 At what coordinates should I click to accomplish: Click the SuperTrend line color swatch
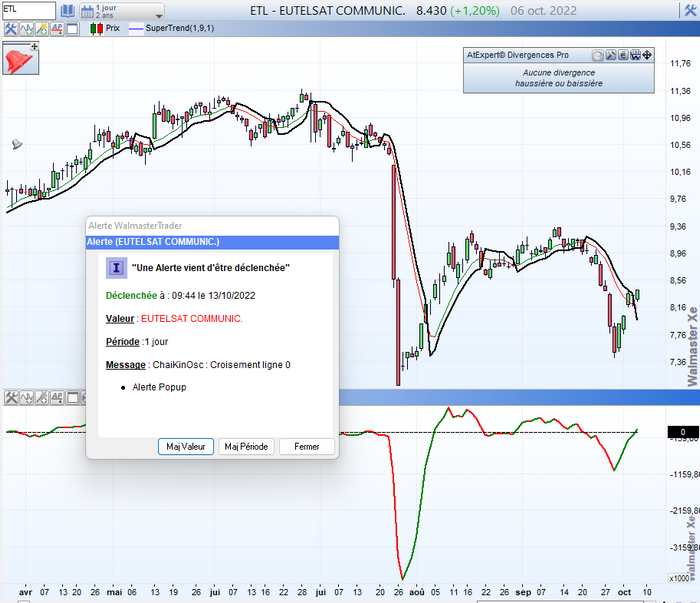point(136,29)
